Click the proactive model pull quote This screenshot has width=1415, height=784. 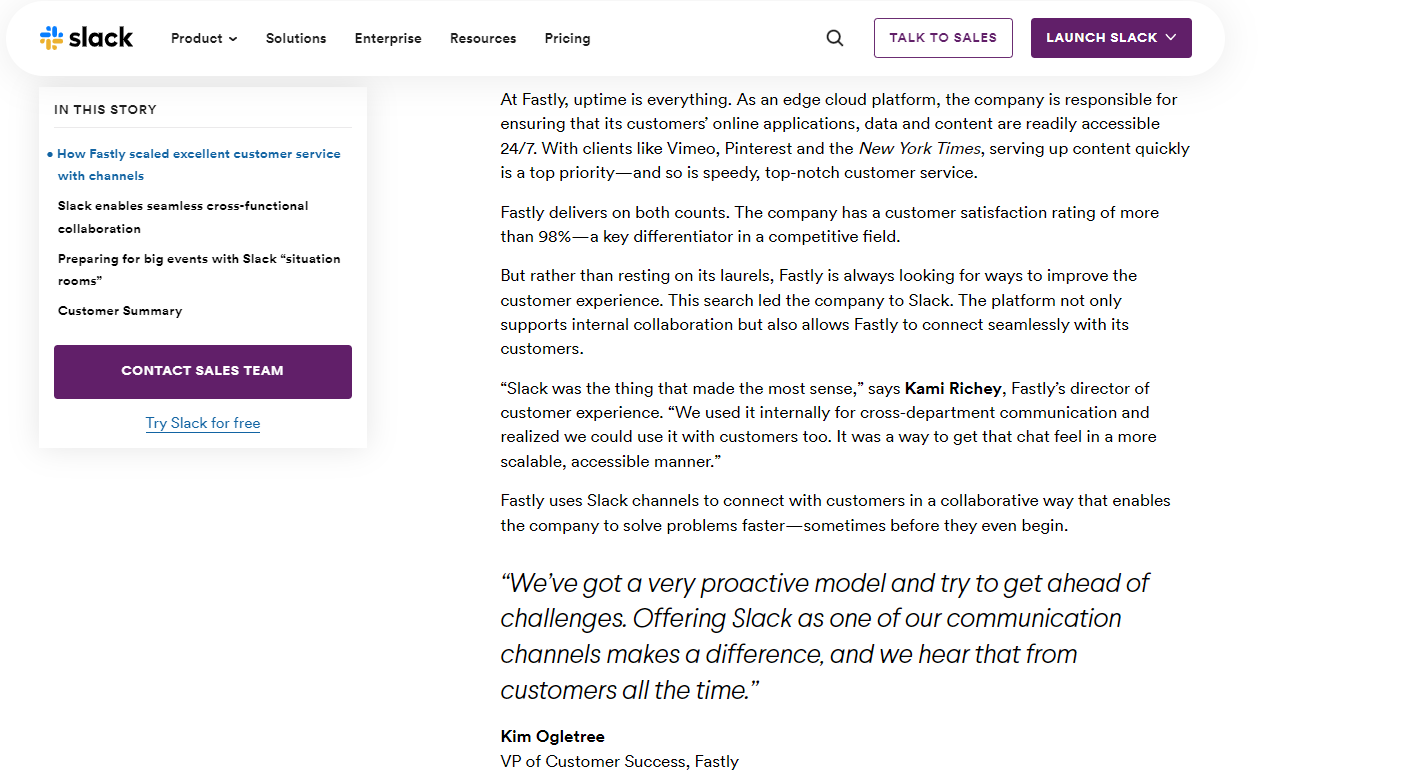coord(825,636)
